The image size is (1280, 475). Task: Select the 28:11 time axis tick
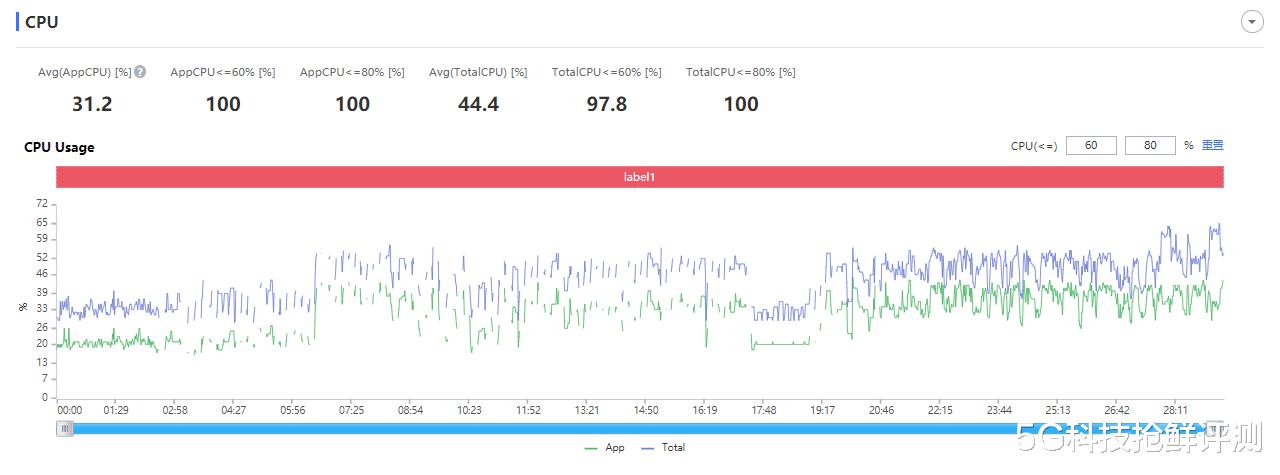pos(1176,410)
